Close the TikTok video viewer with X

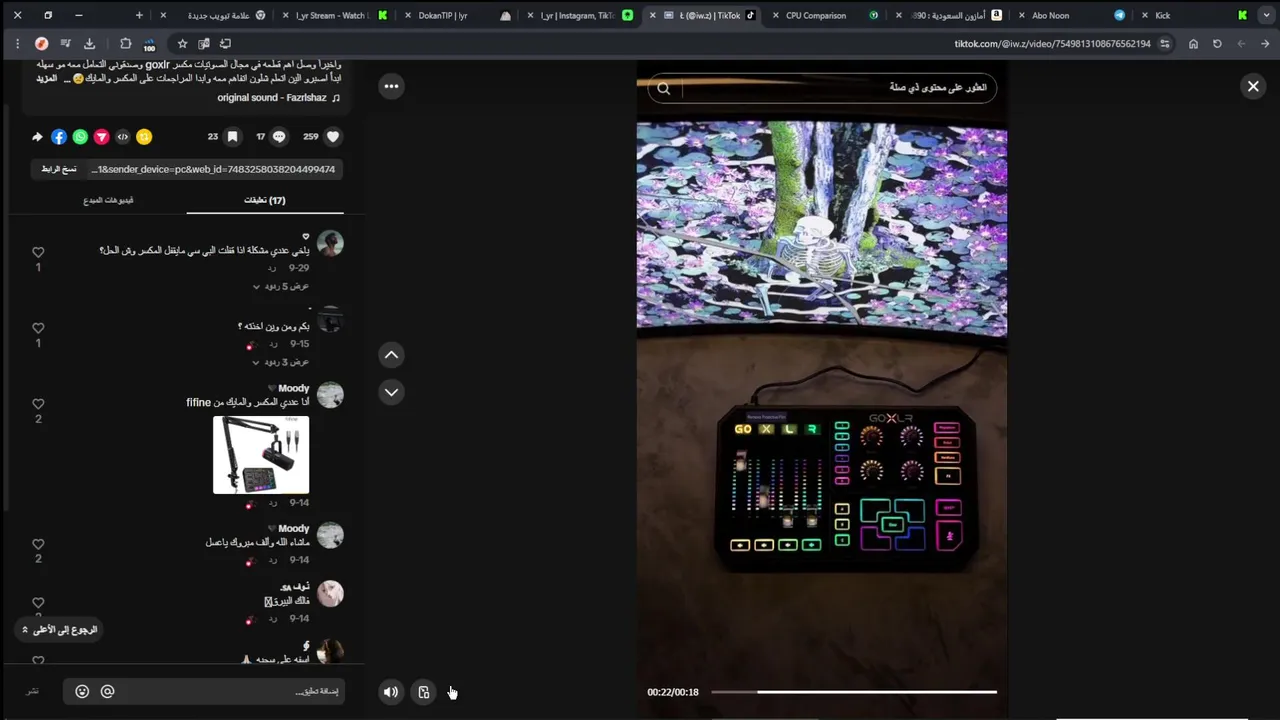click(x=1253, y=87)
